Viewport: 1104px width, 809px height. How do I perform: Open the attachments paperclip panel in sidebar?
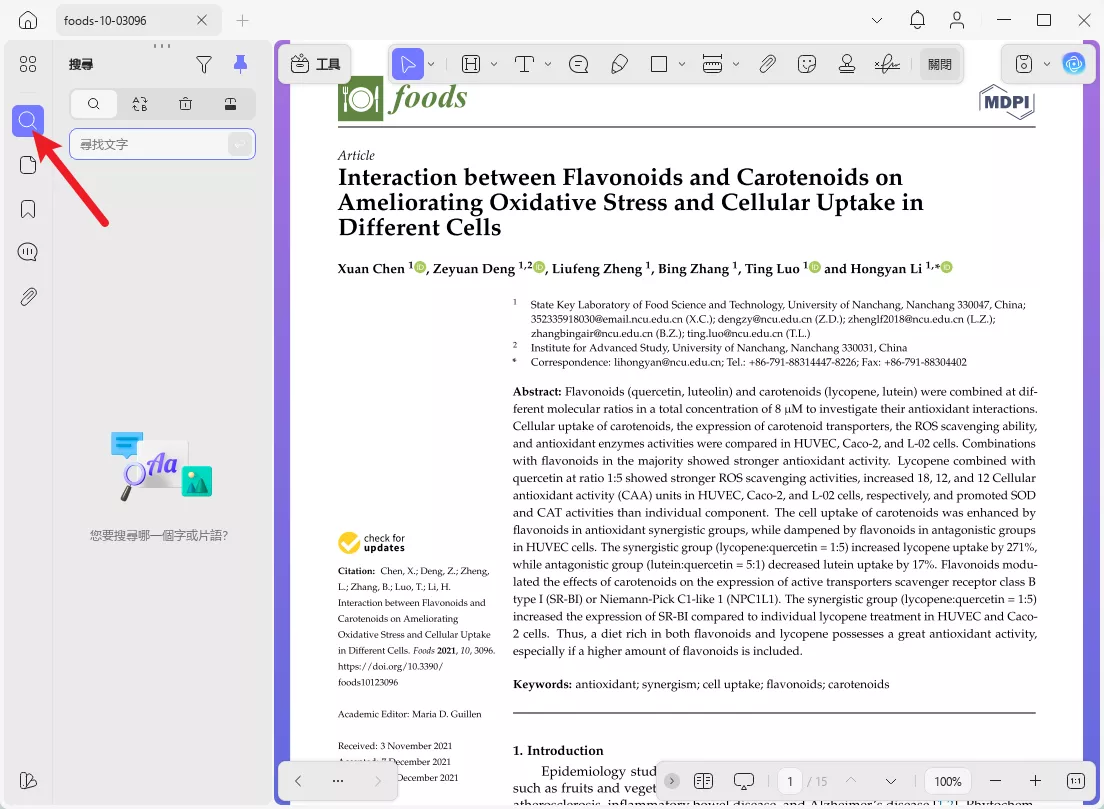point(28,297)
